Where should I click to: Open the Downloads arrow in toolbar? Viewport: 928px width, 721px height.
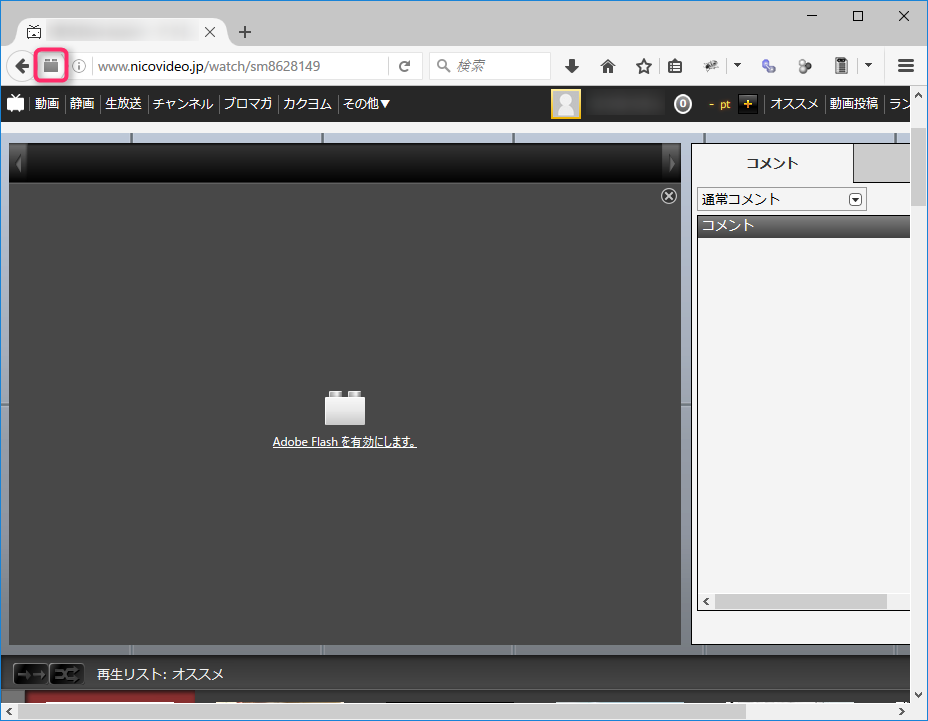coord(572,66)
